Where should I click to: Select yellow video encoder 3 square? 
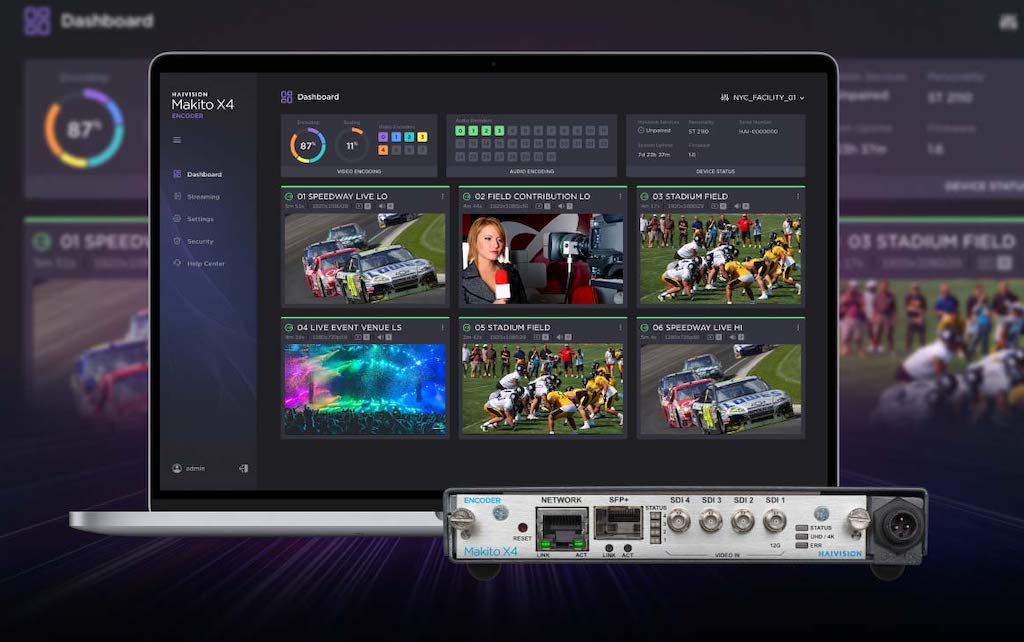(422, 136)
